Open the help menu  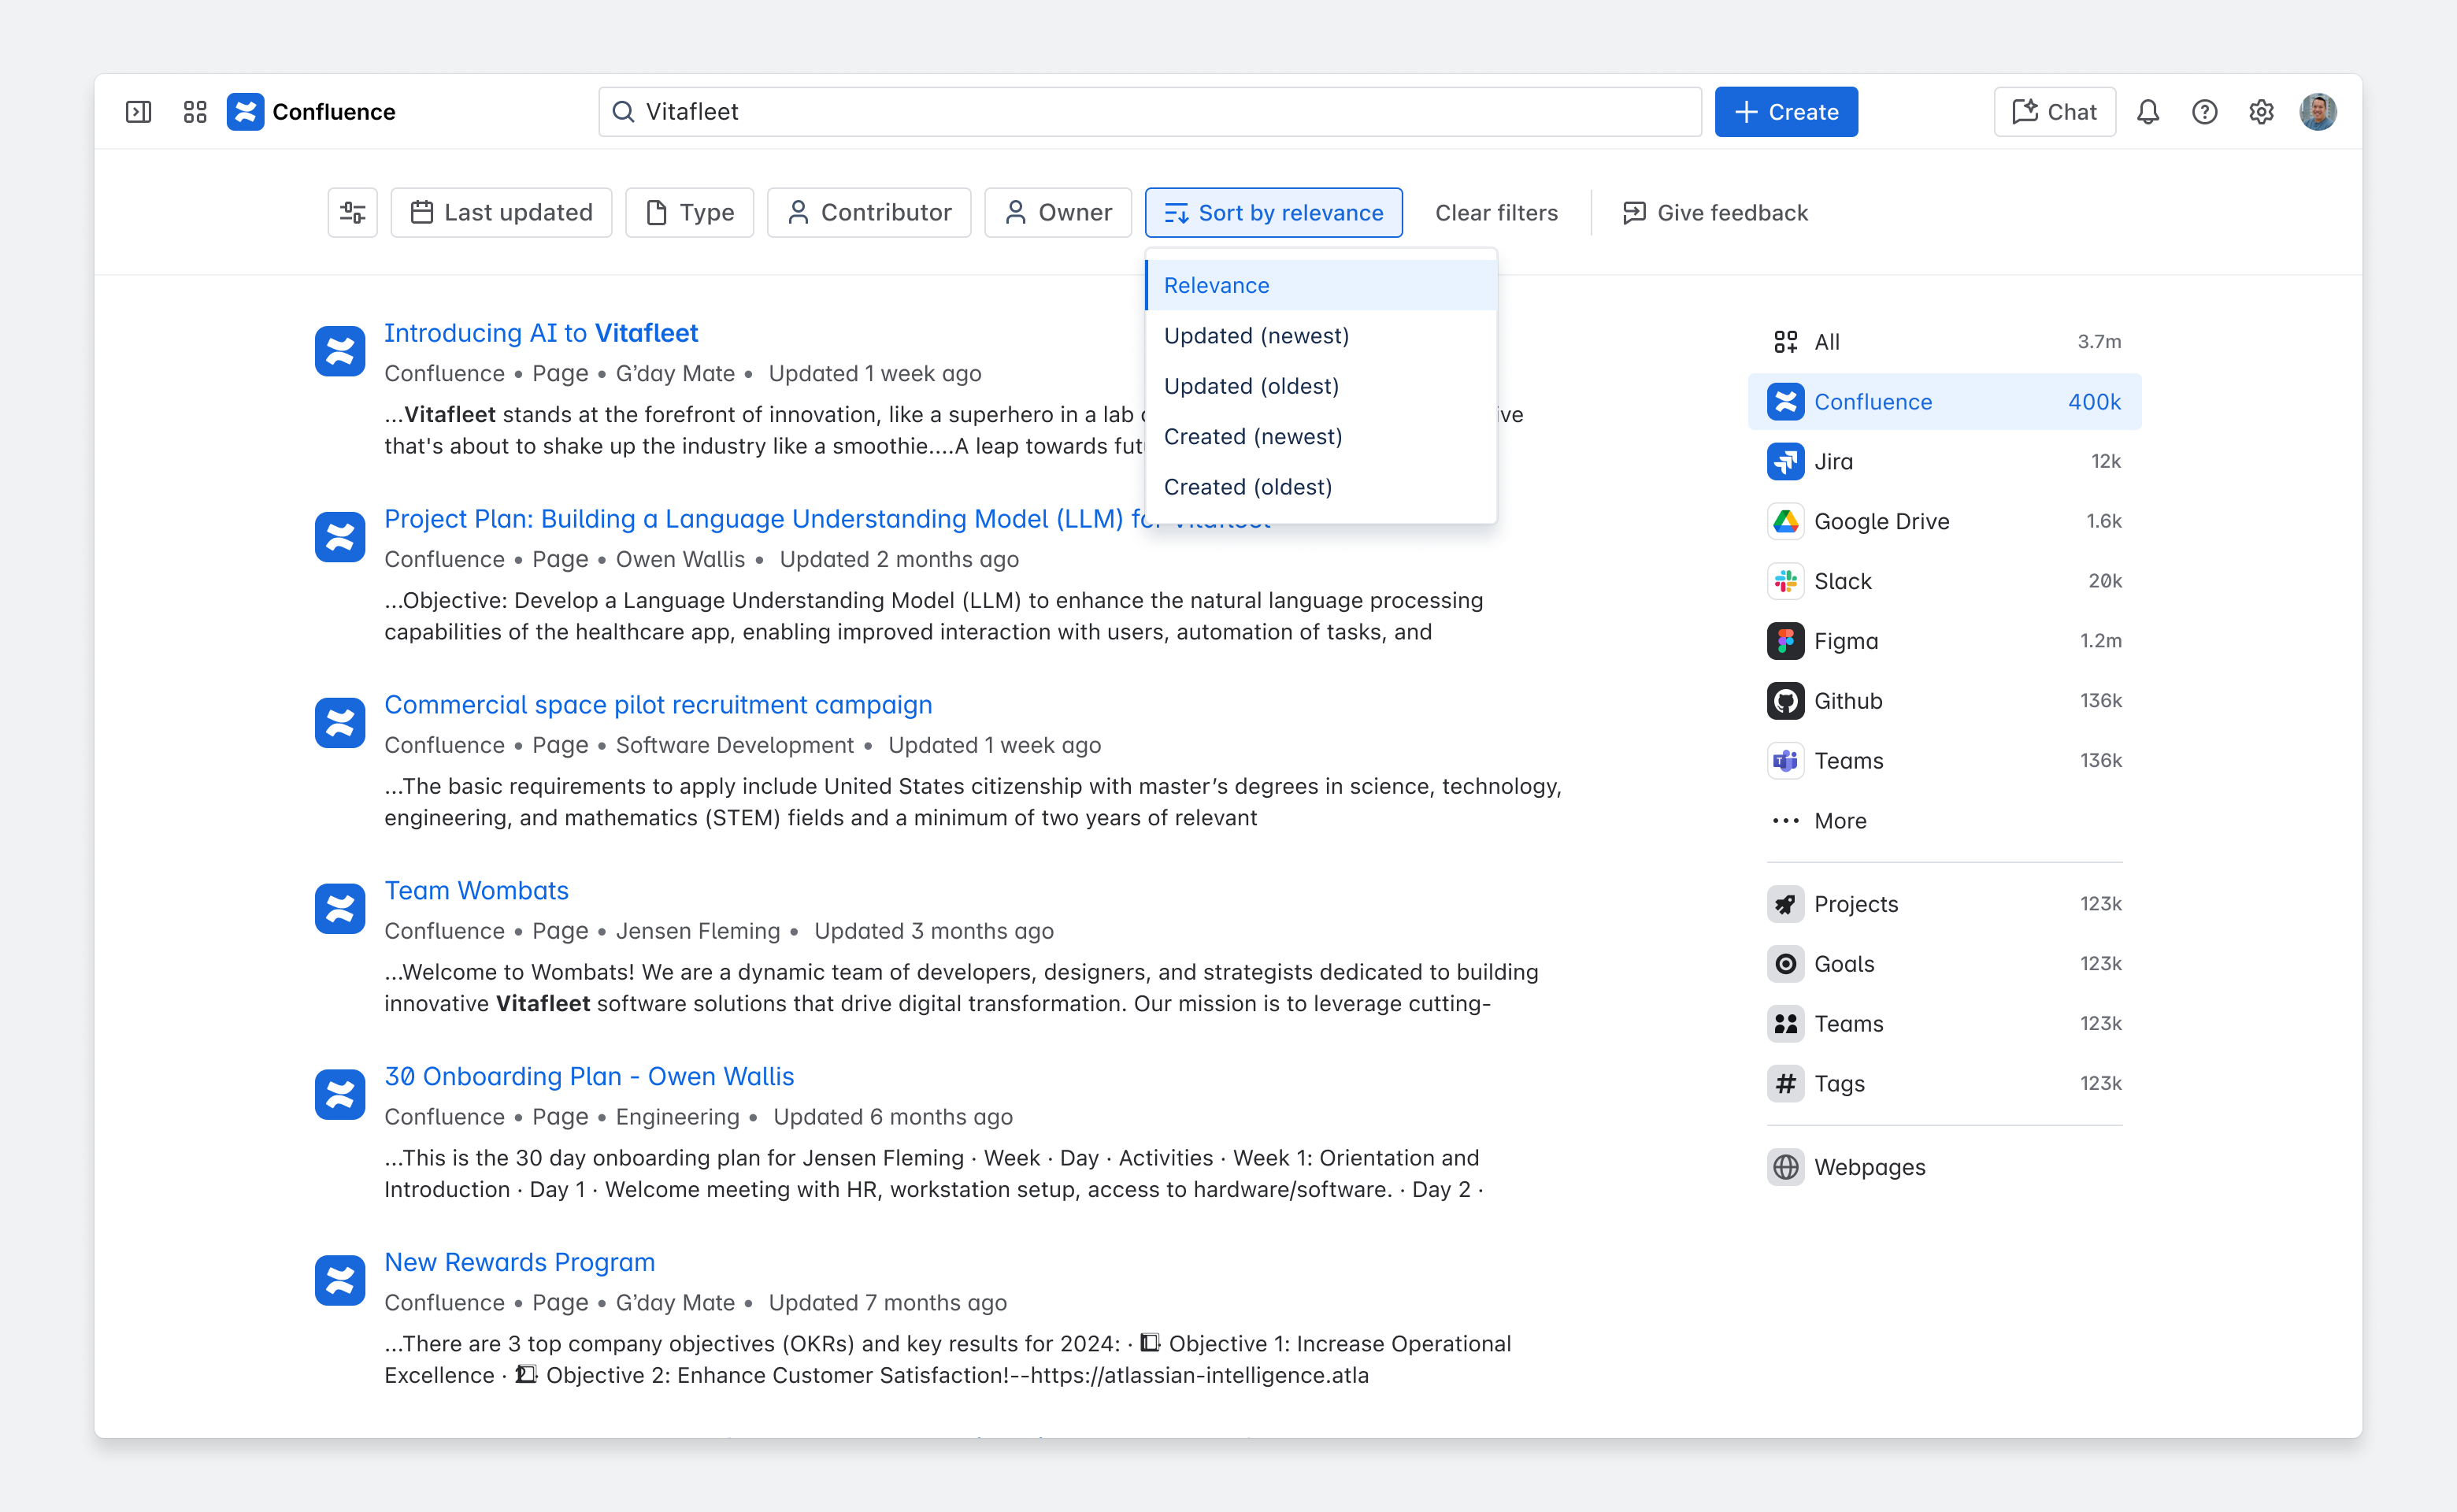pyautogui.click(x=2204, y=111)
